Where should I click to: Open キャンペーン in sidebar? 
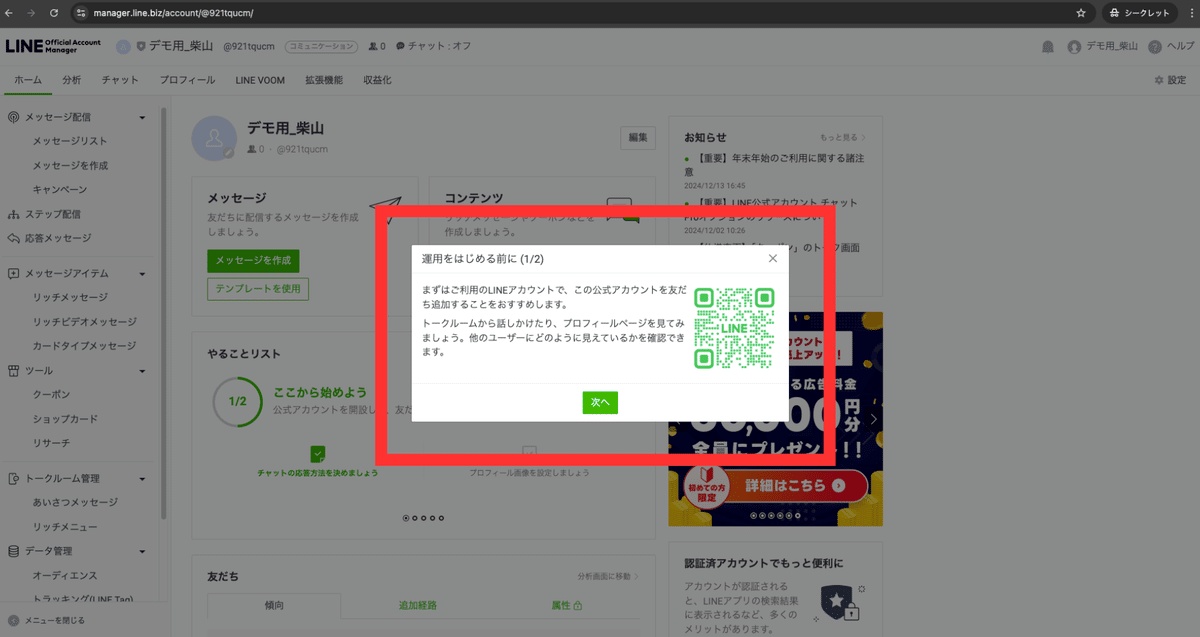point(59,189)
